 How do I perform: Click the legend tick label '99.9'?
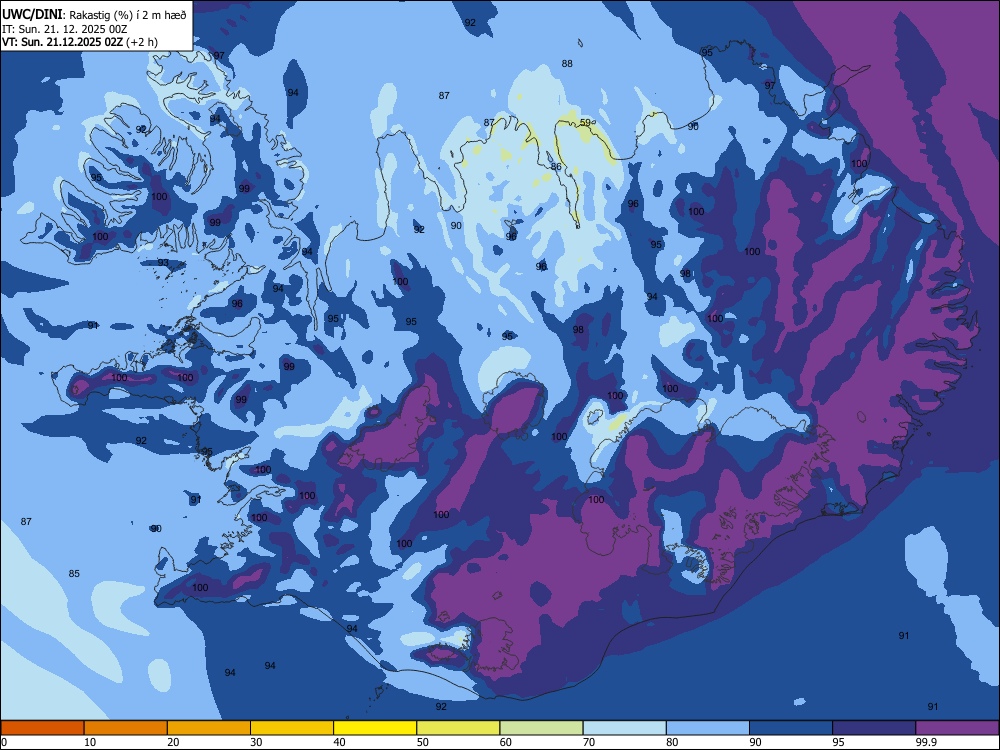tap(926, 742)
